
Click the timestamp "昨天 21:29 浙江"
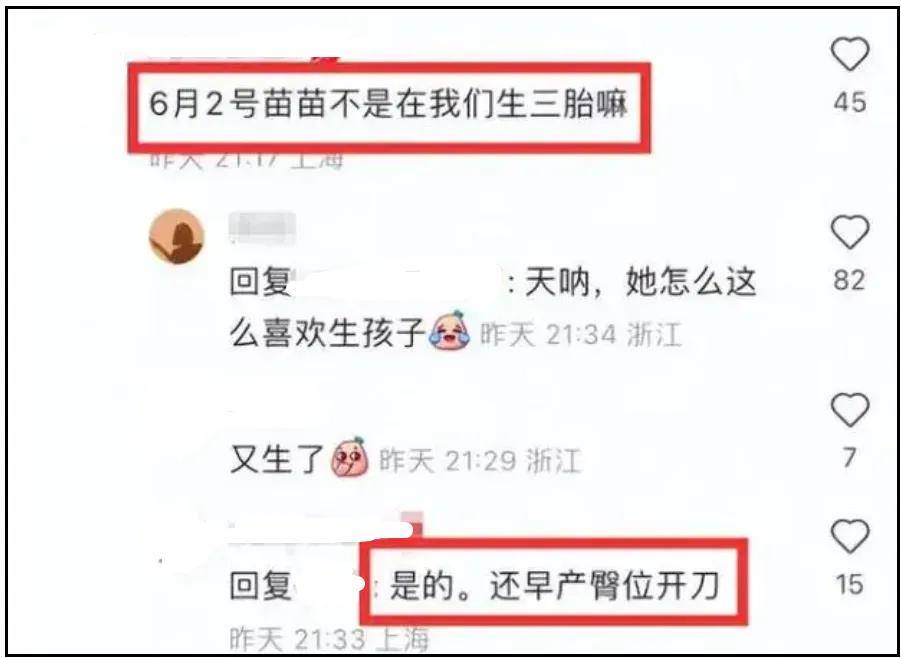click(480, 461)
